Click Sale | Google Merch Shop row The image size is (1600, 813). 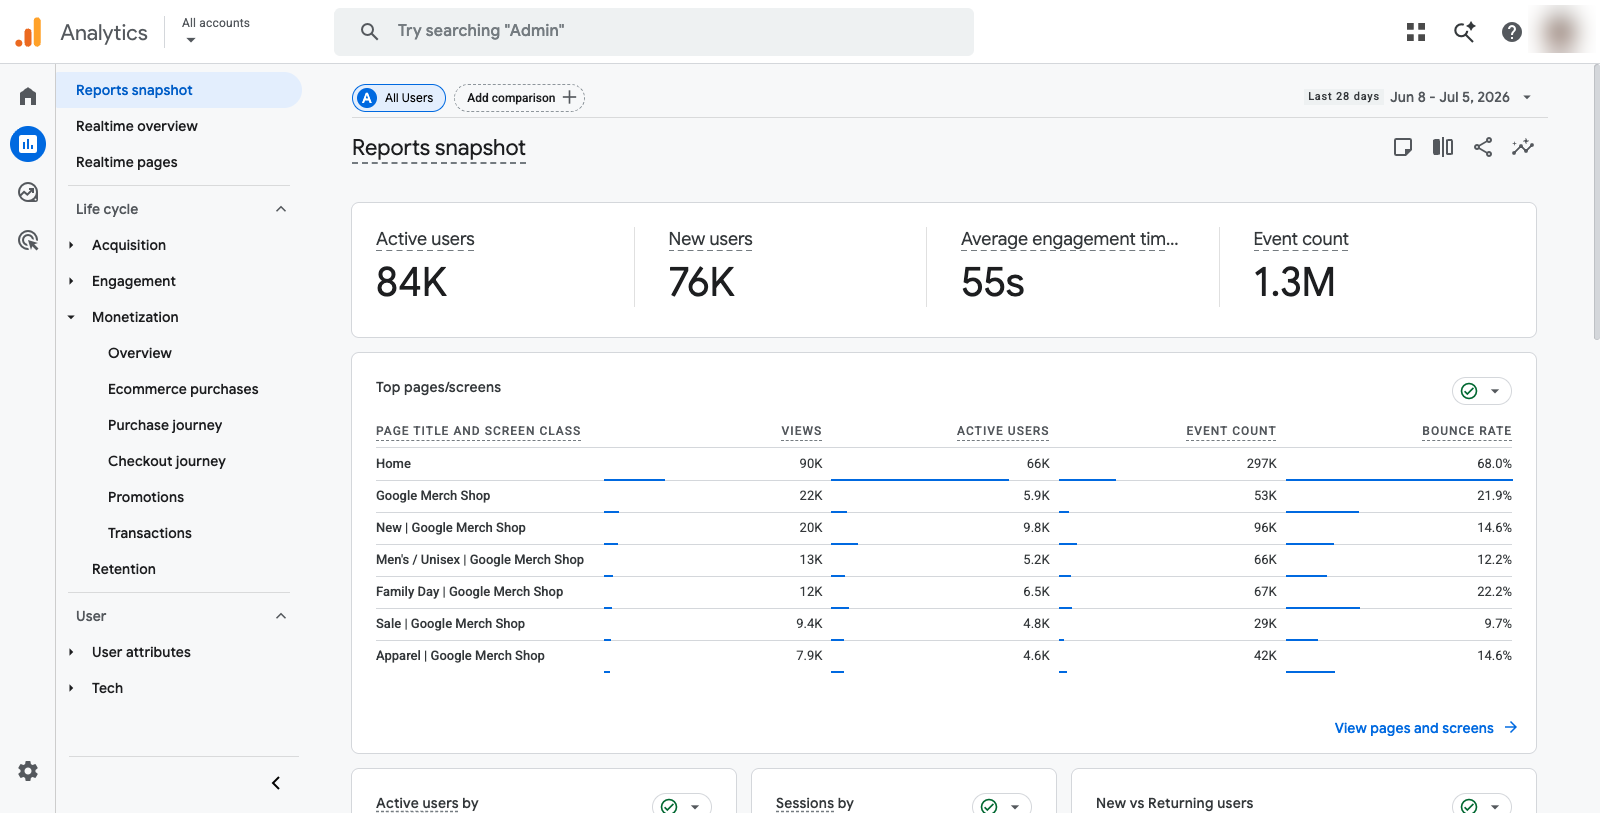click(x=944, y=624)
